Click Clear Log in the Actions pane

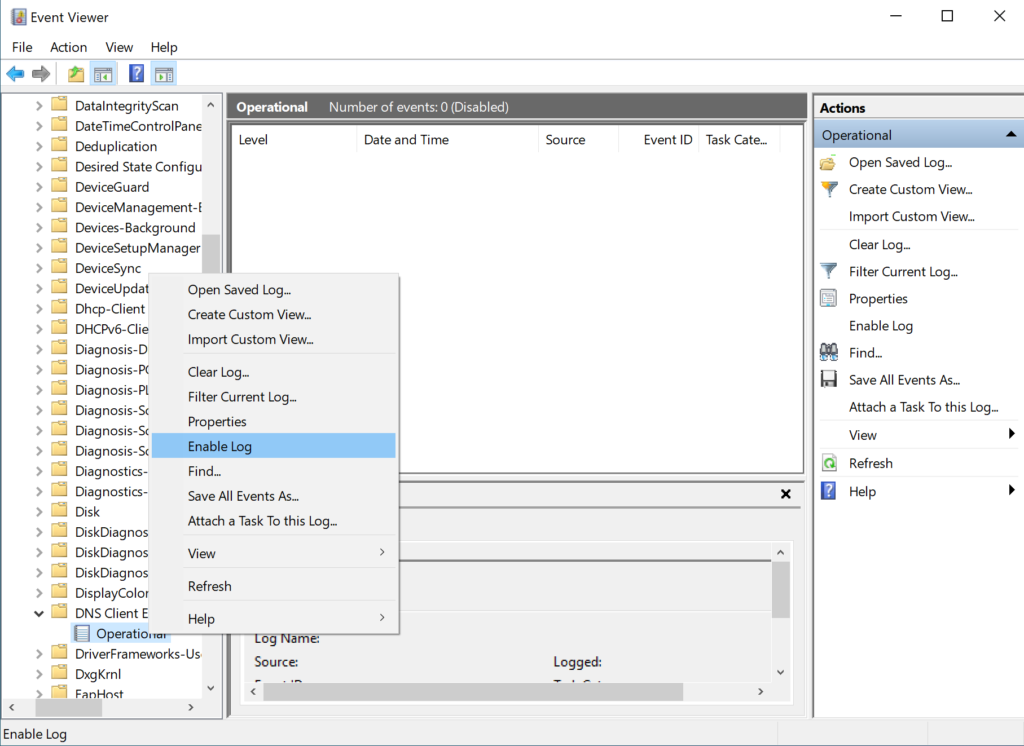click(879, 244)
